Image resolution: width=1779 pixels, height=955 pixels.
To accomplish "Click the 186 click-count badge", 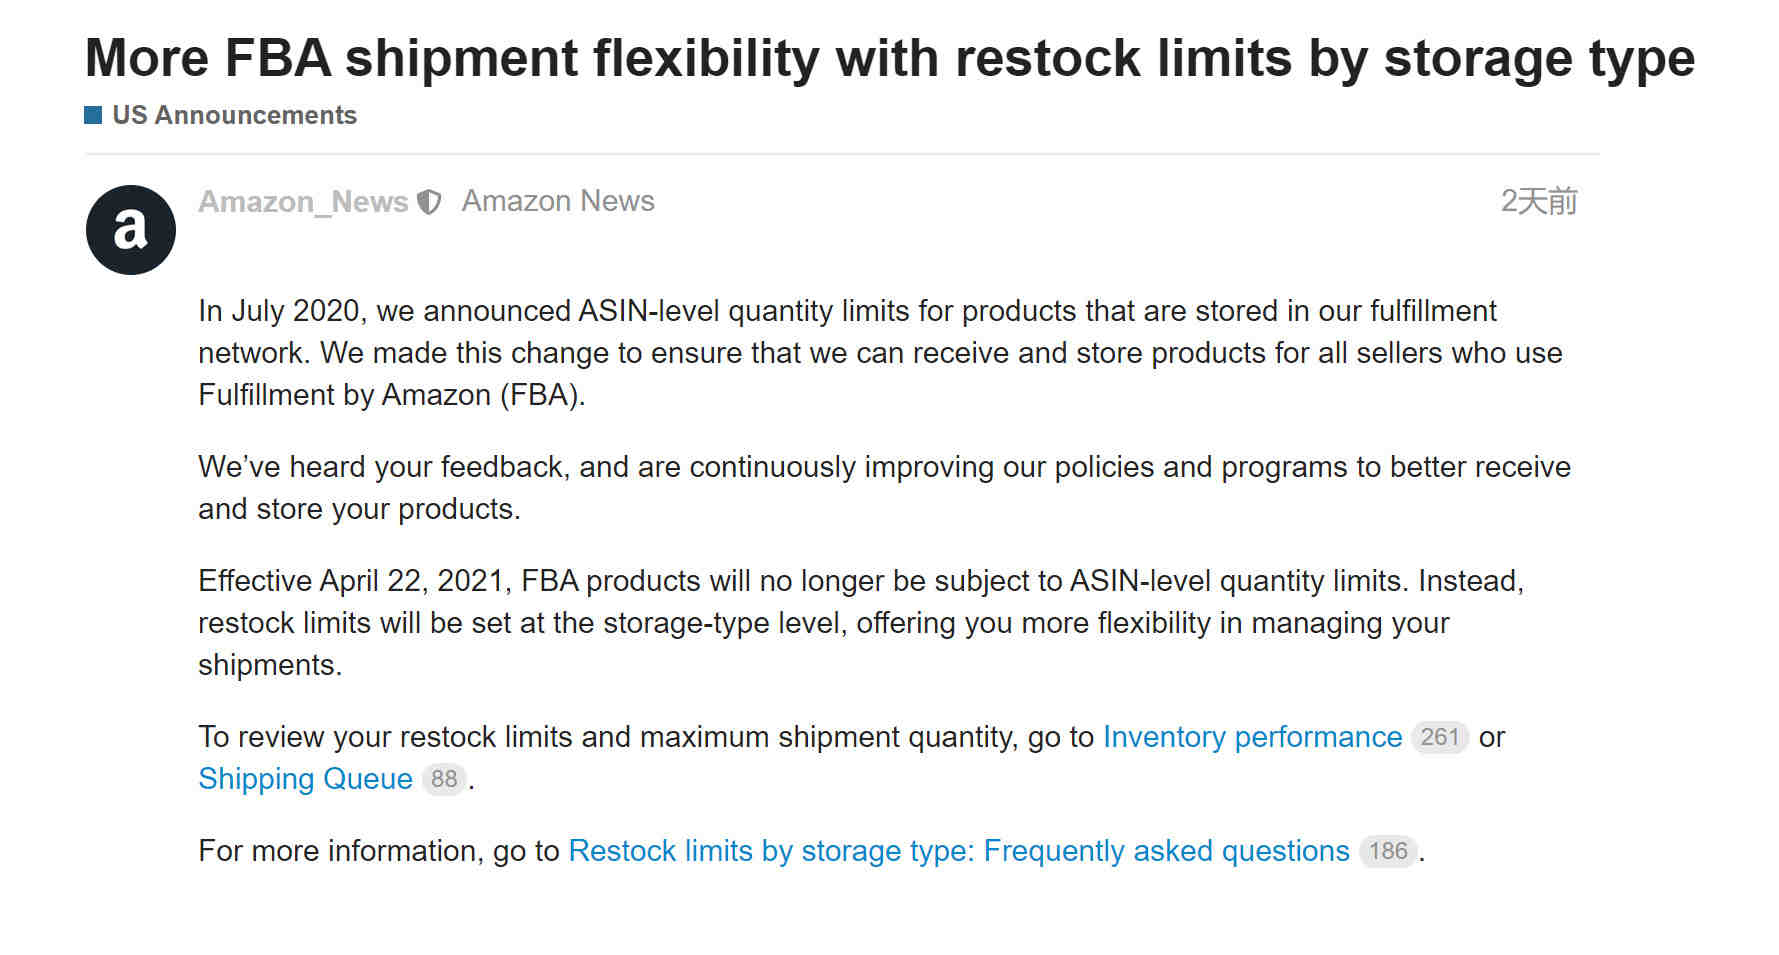I will click(x=1388, y=851).
